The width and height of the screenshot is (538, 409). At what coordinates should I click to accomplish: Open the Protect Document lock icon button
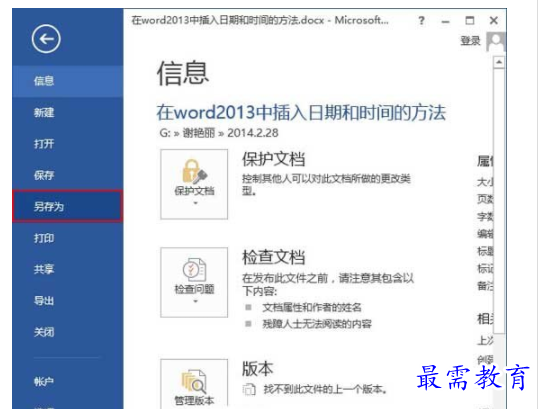click(194, 184)
